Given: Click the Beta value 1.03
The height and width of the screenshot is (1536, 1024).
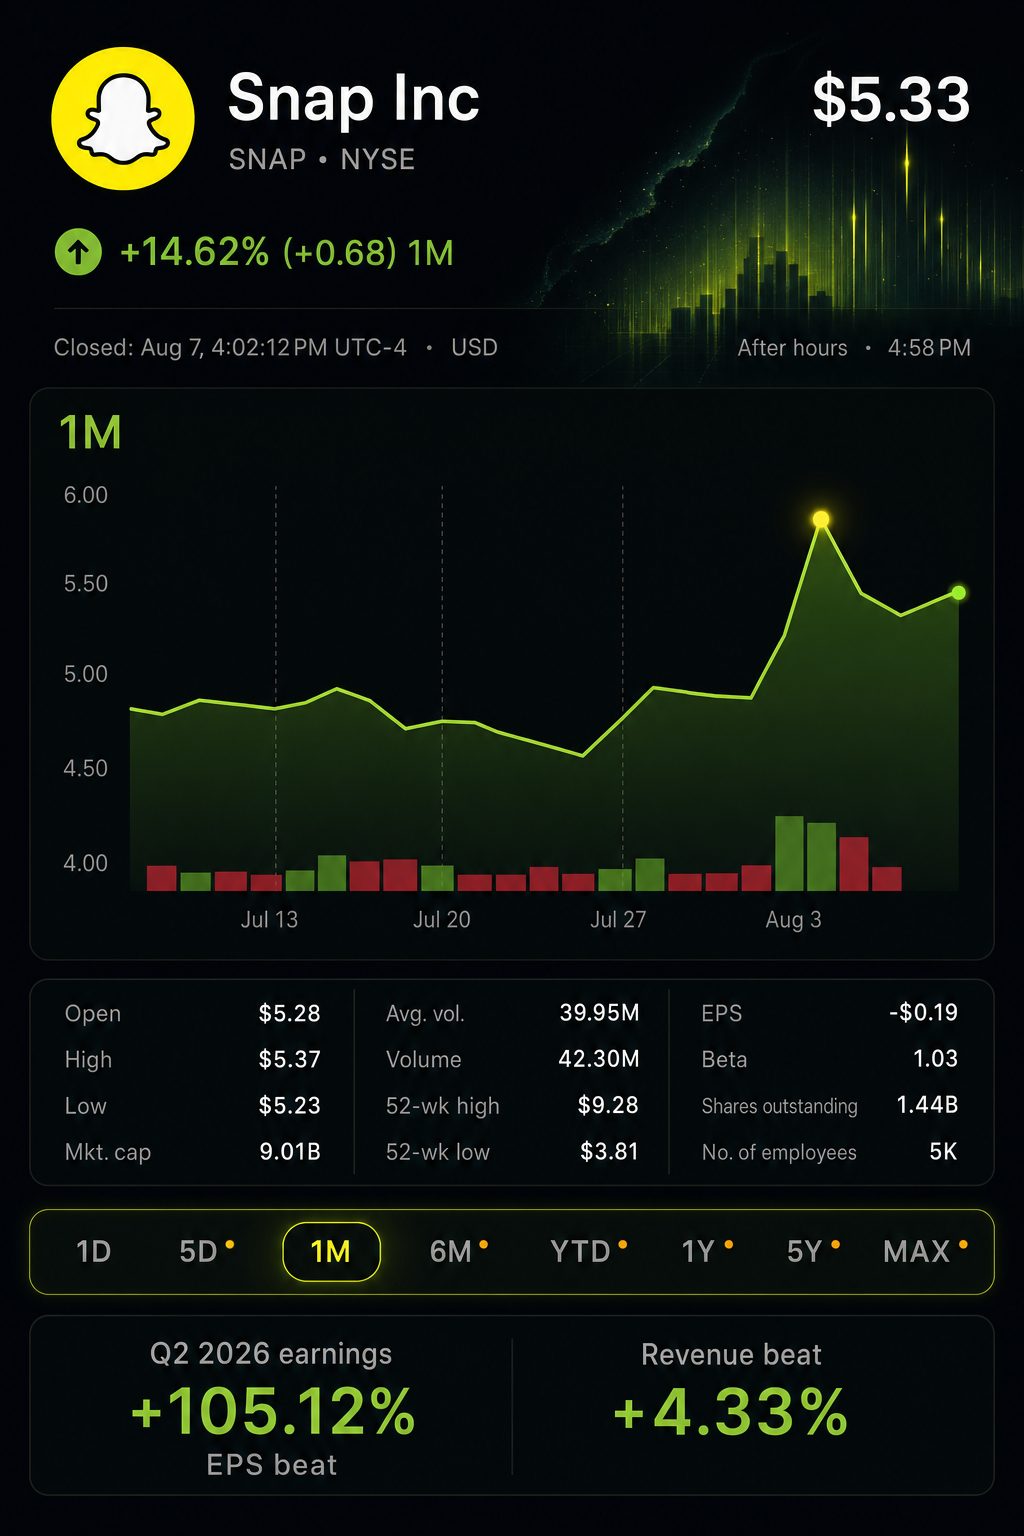Looking at the screenshot, I should (935, 1058).
